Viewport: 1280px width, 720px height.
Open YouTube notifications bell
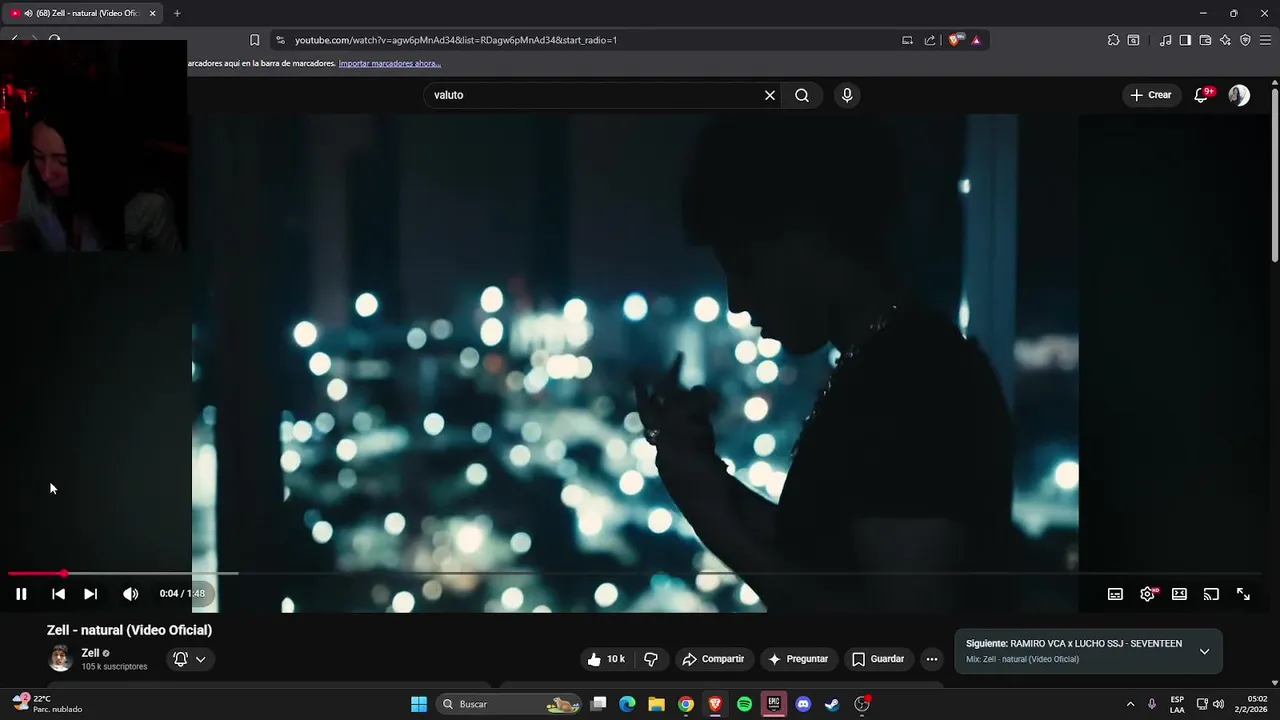(1202, 95)
